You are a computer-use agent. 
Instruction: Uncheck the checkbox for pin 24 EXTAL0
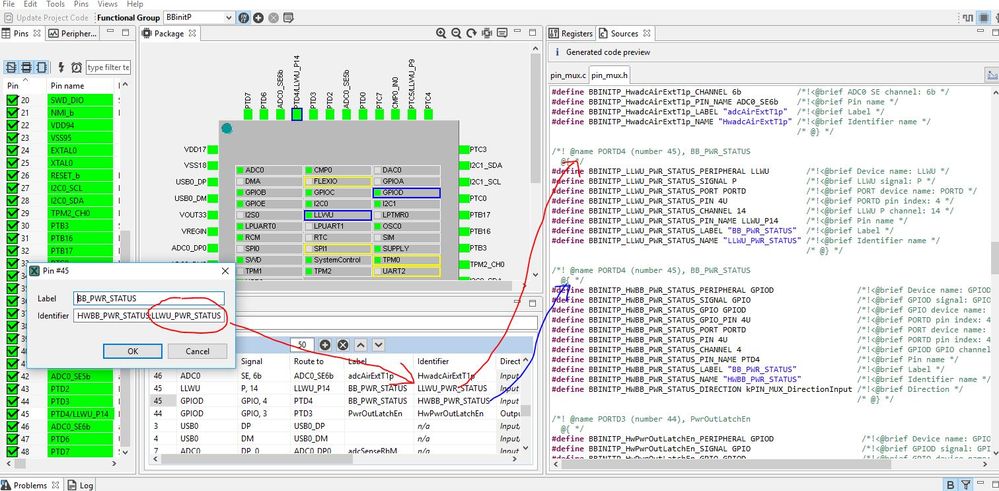pyautogui.click(x=11, y=150)
